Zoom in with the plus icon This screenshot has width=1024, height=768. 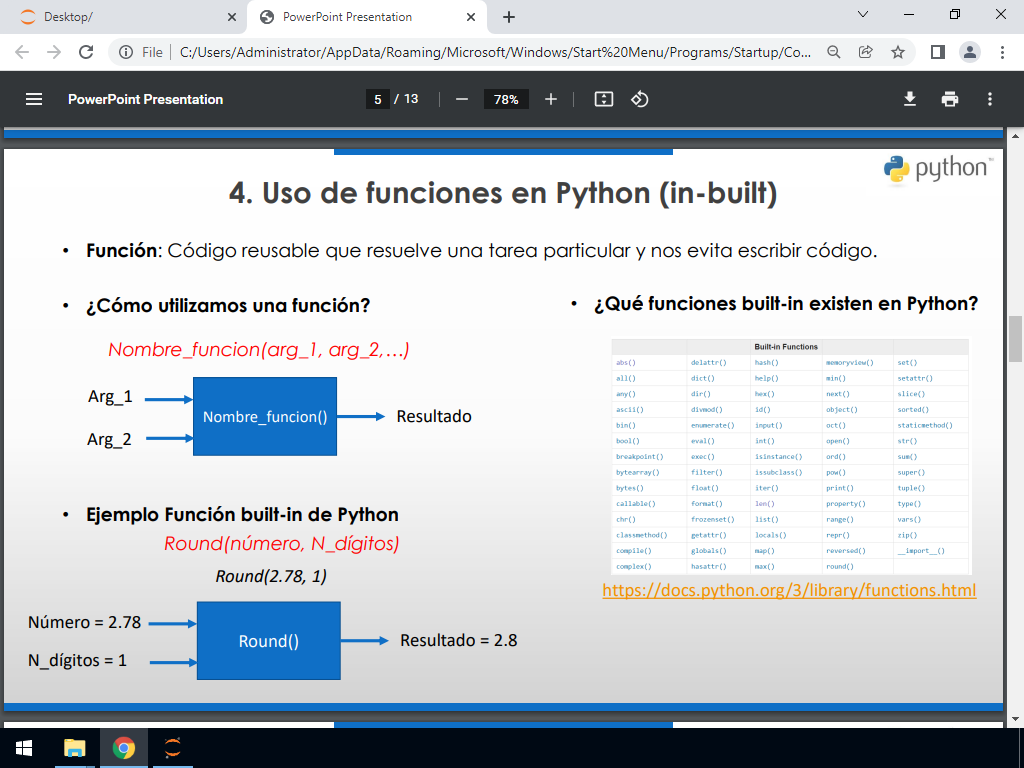551,99
